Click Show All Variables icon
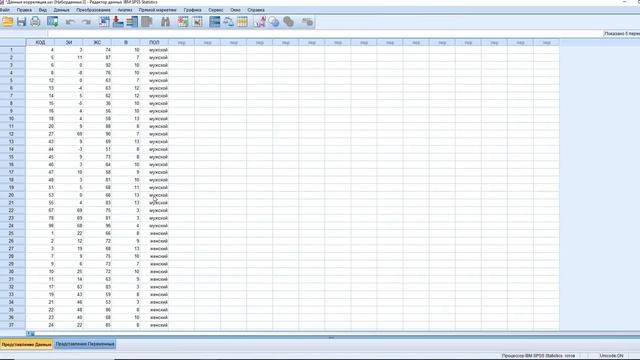The image size is (640, 360). click(x=289, y=22)
